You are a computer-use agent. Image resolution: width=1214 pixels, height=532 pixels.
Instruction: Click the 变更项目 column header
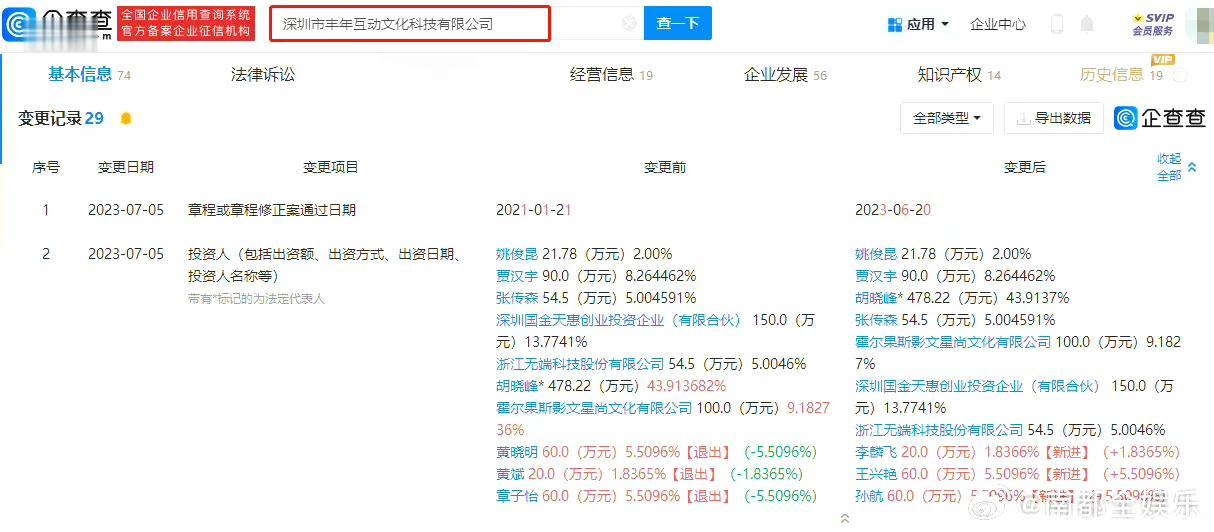[331, 167]
